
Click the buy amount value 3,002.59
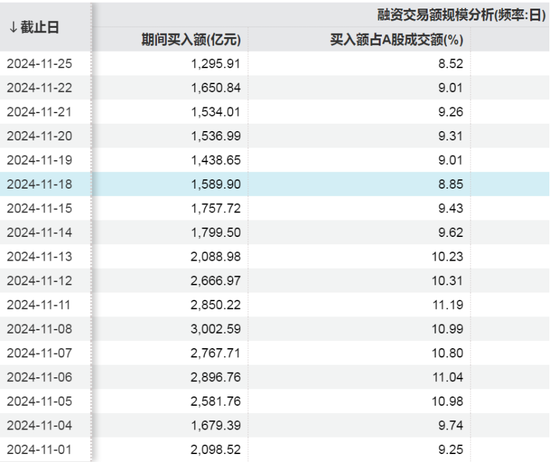click(216, 329)
